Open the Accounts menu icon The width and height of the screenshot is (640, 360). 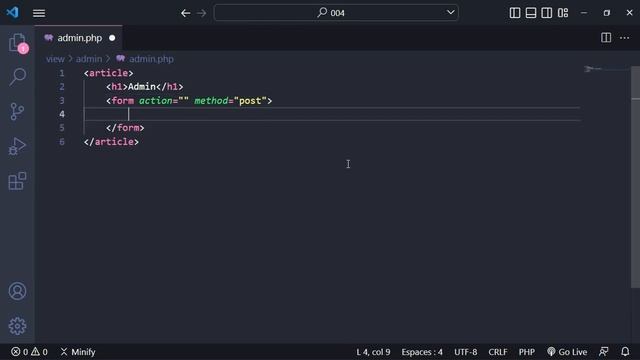click(x=17, y=291)
